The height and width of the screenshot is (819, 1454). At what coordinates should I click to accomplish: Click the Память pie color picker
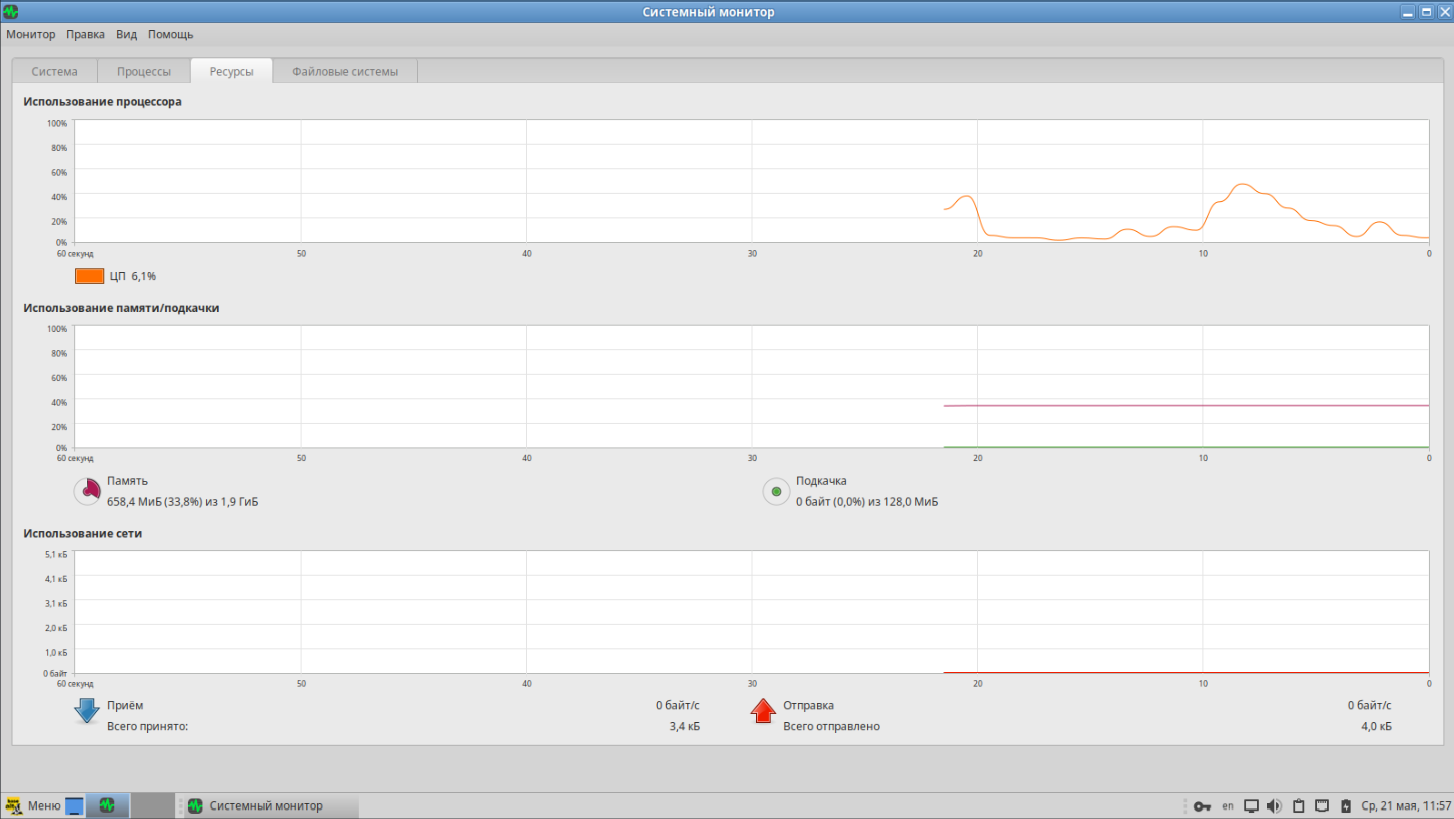(x=87, y=491)
